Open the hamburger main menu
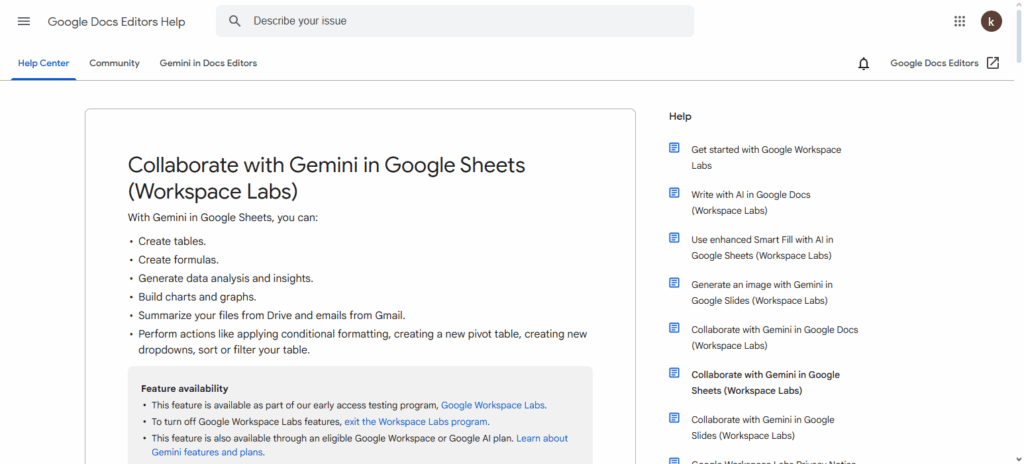This screenshot has height=464, width=1024. click(24, 21)
